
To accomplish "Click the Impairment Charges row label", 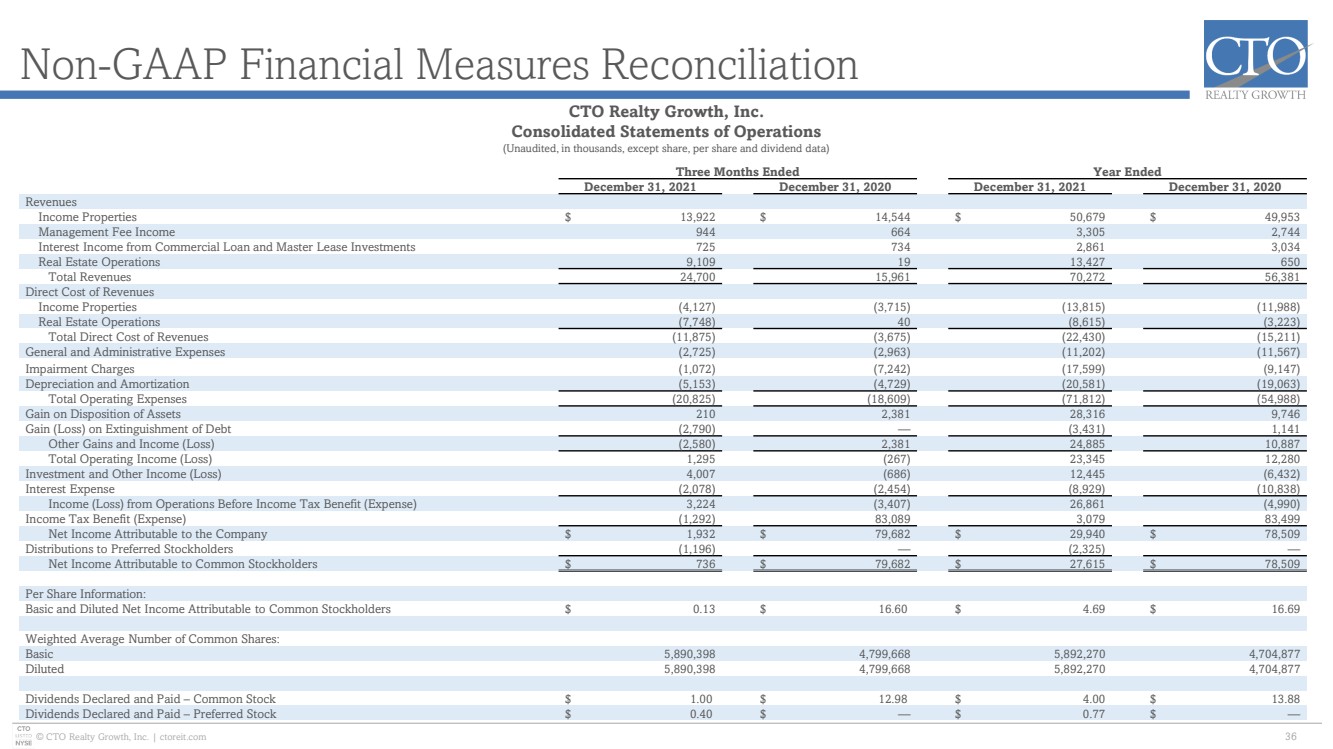I will pos(80,369).
